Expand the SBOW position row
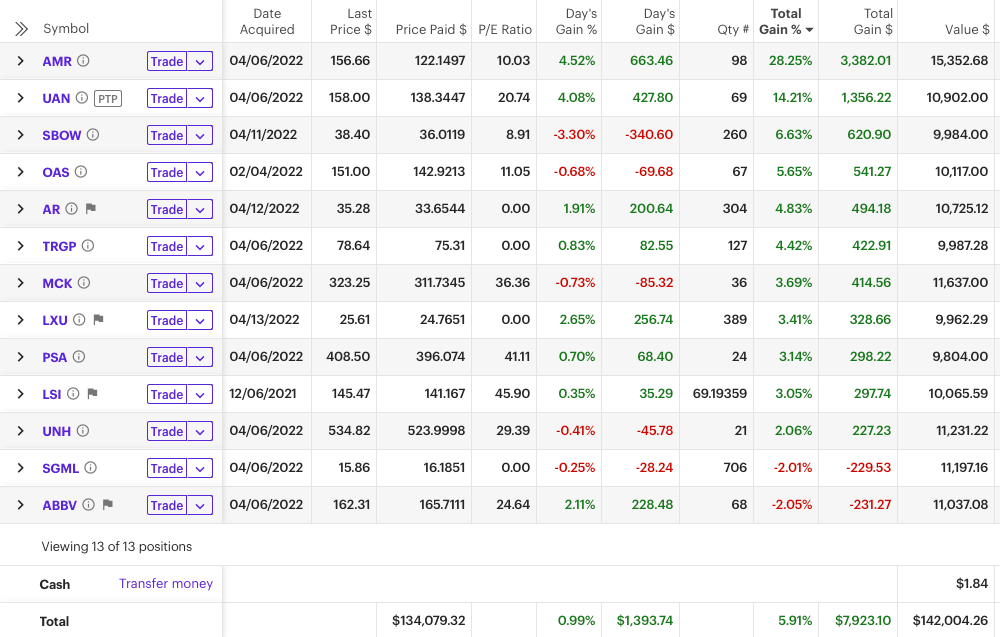 pyautogui.click(x=20, y=135)
